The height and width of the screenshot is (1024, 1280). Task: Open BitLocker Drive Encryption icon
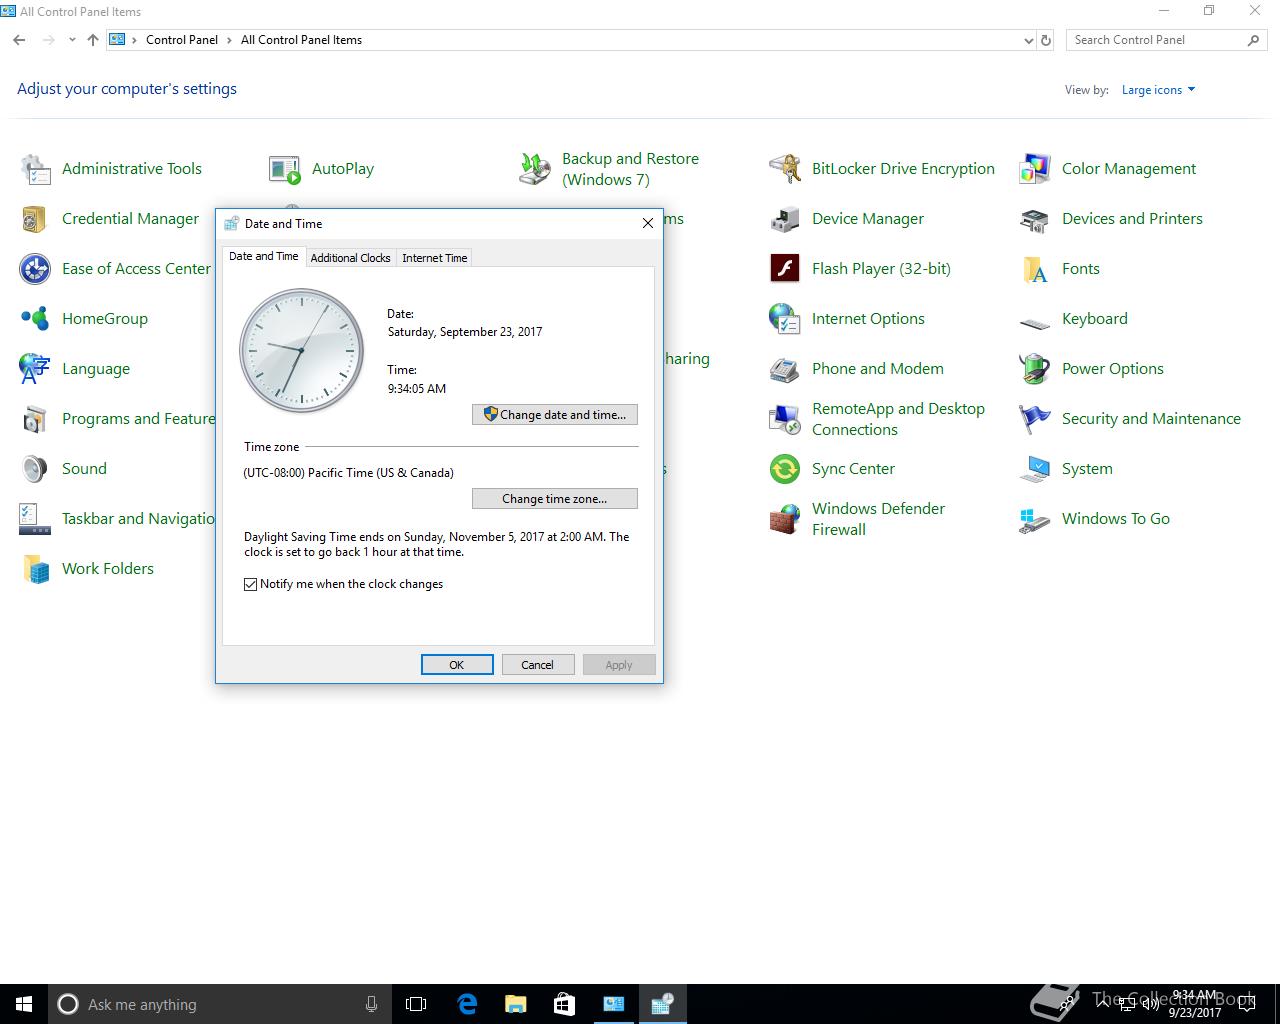click(x=785, y=169)
